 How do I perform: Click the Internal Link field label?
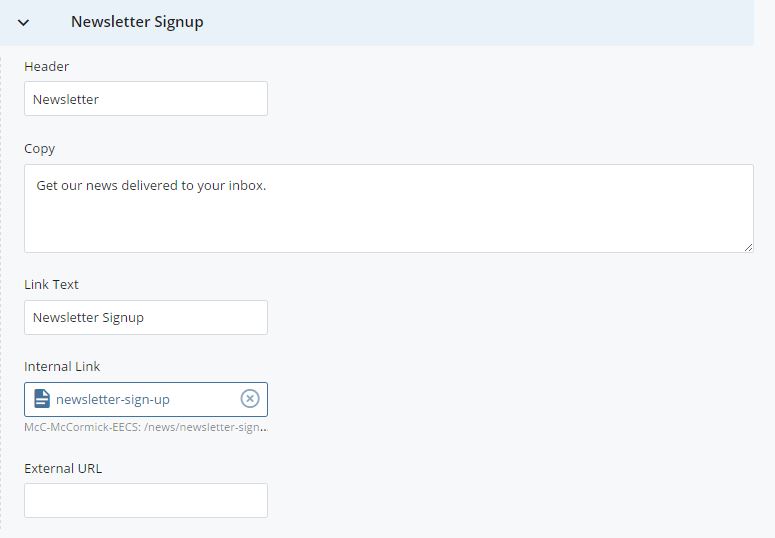(62, 366)
